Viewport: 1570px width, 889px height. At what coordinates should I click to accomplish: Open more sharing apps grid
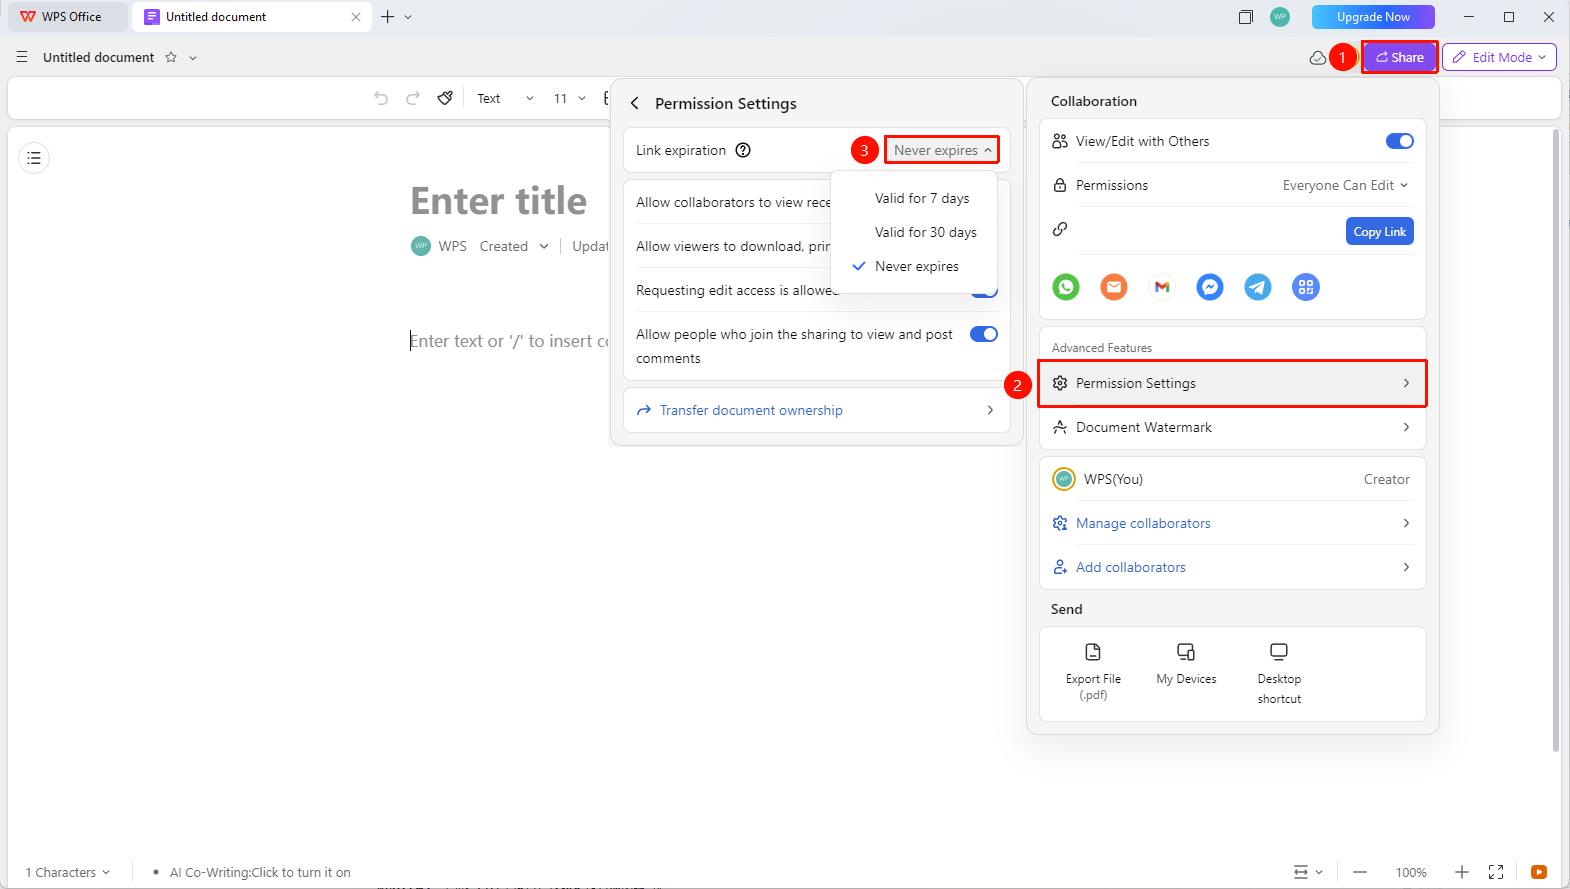(x=1306, y=287)
